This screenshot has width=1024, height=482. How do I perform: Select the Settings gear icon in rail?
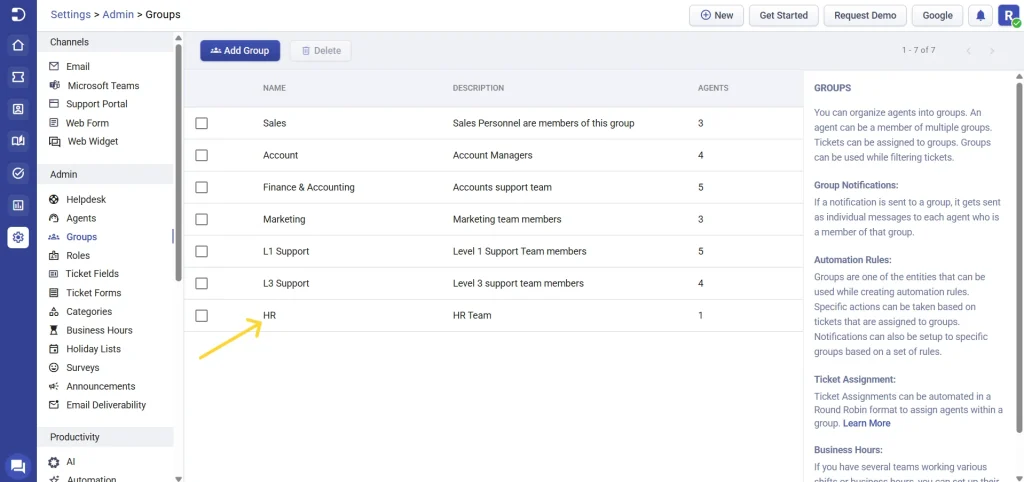tap(18, 237)
